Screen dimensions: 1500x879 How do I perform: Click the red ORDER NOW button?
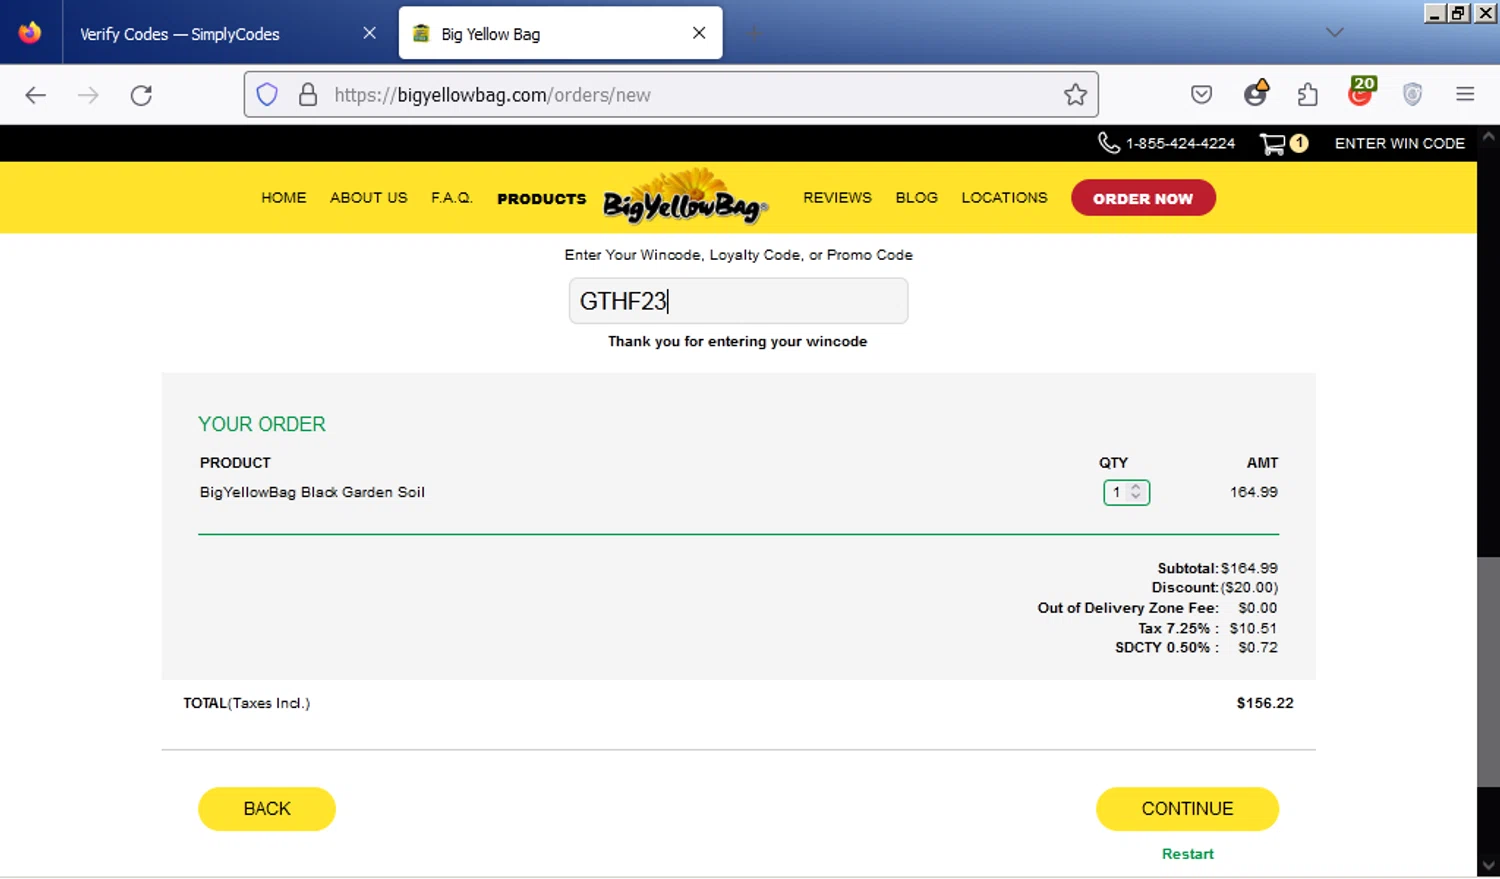1143,198
